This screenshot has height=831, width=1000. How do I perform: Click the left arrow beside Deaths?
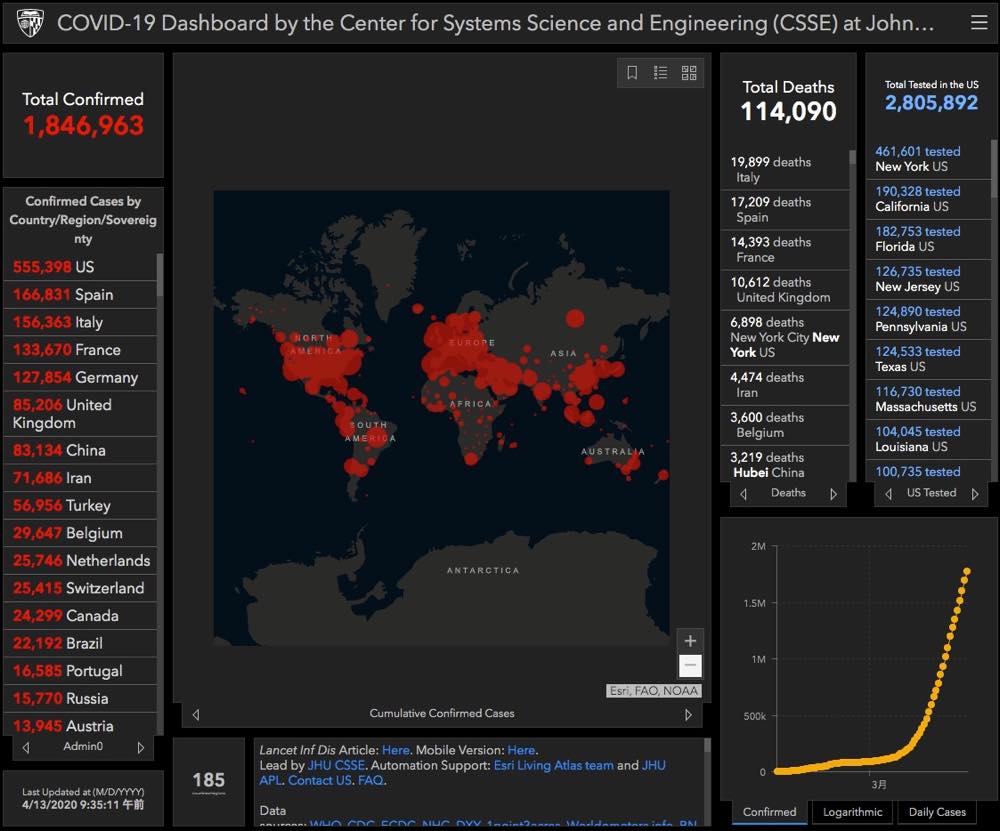click(x=743, y=494)
